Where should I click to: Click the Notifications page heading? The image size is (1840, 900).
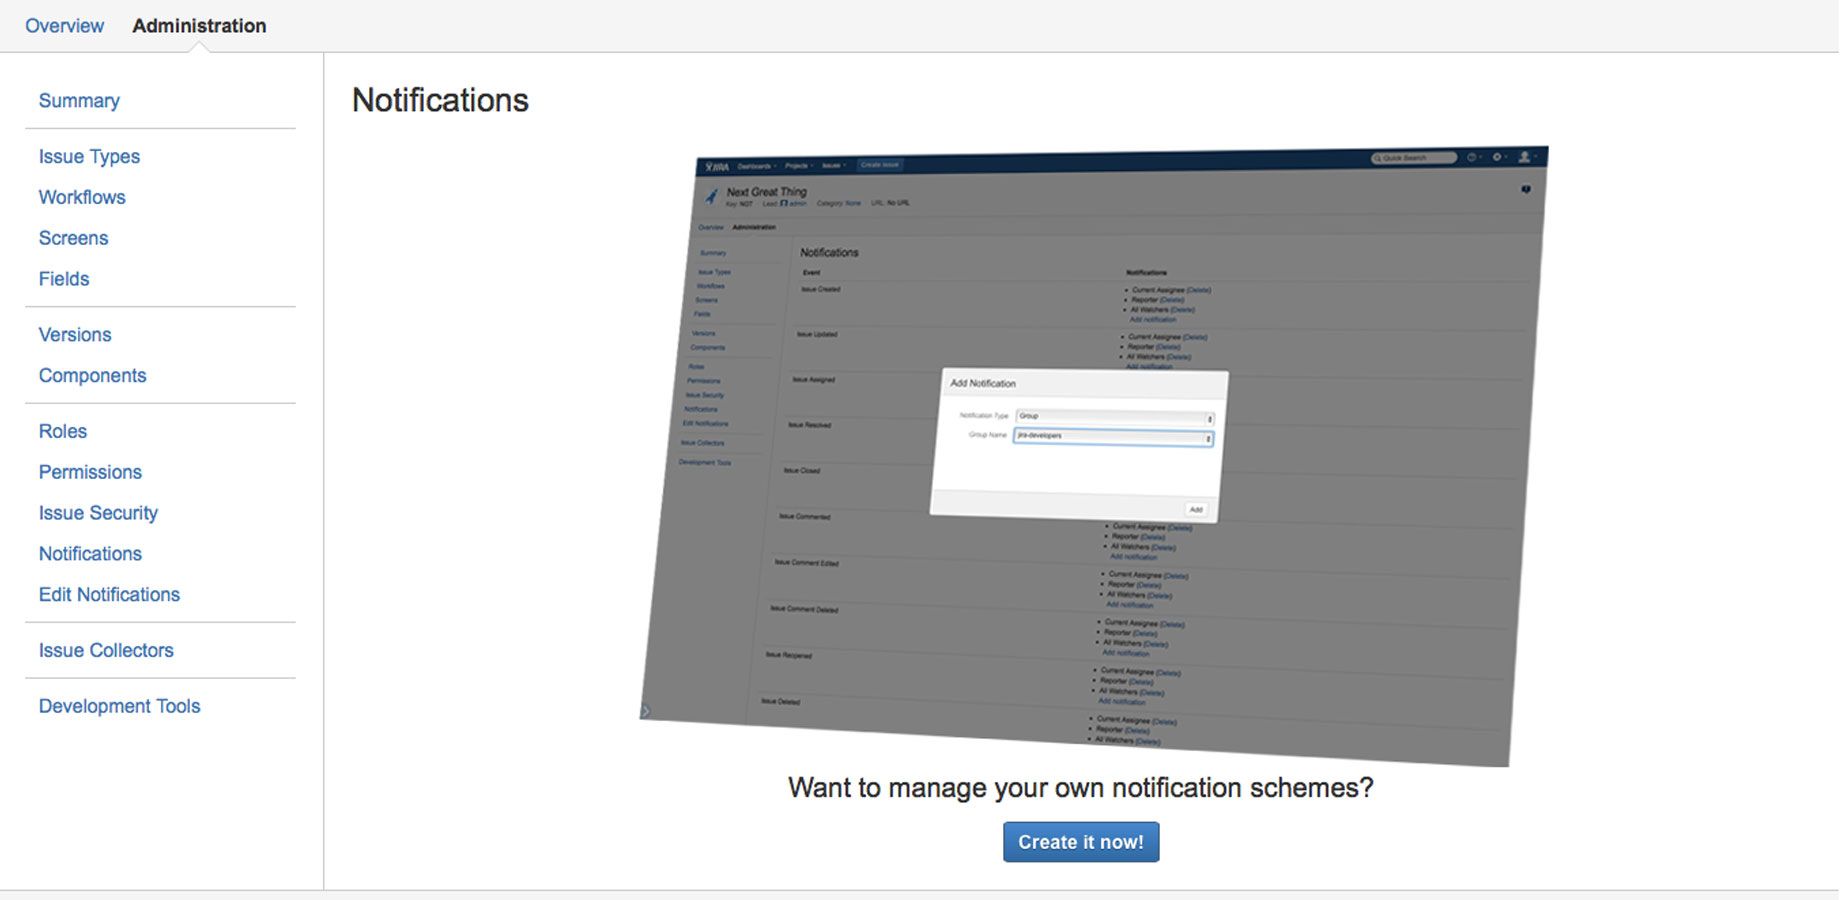pos(440,101)
